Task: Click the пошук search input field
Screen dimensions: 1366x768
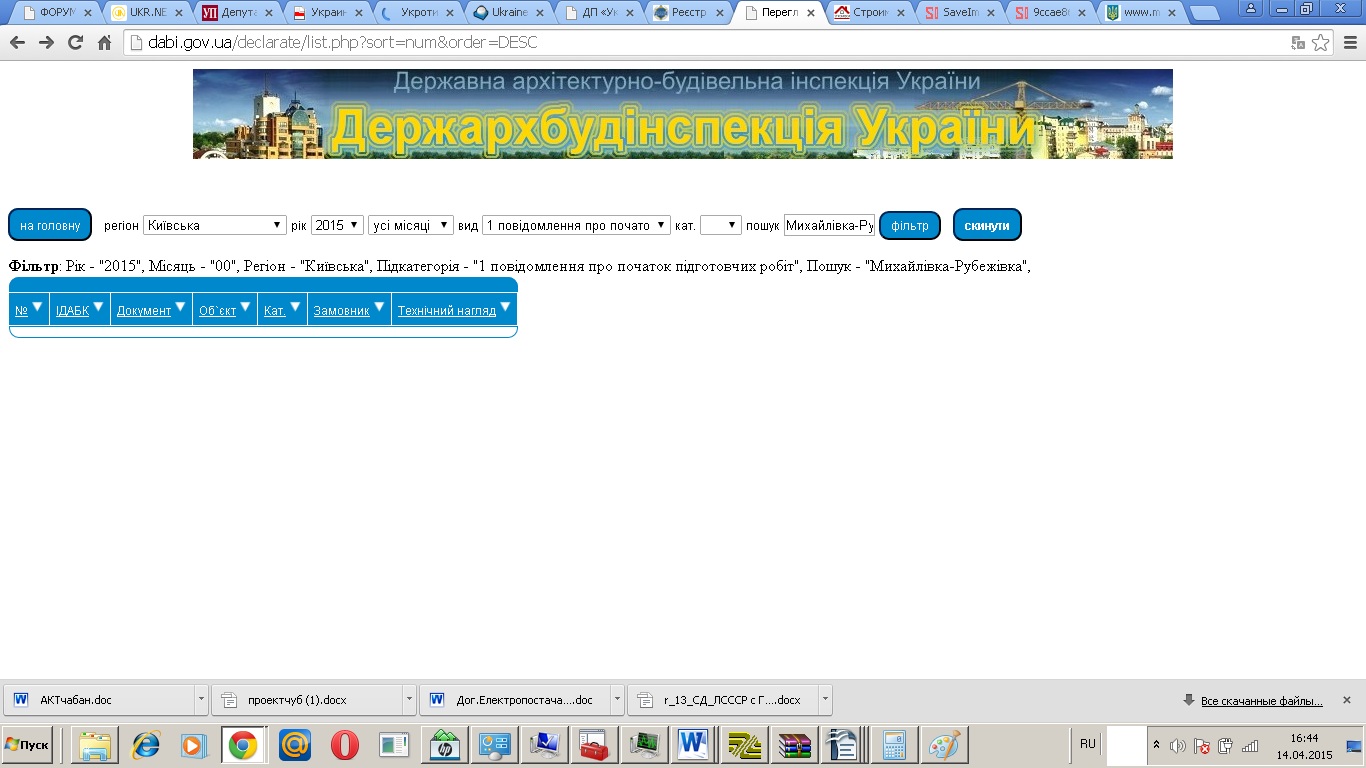Action: point(830,225)
